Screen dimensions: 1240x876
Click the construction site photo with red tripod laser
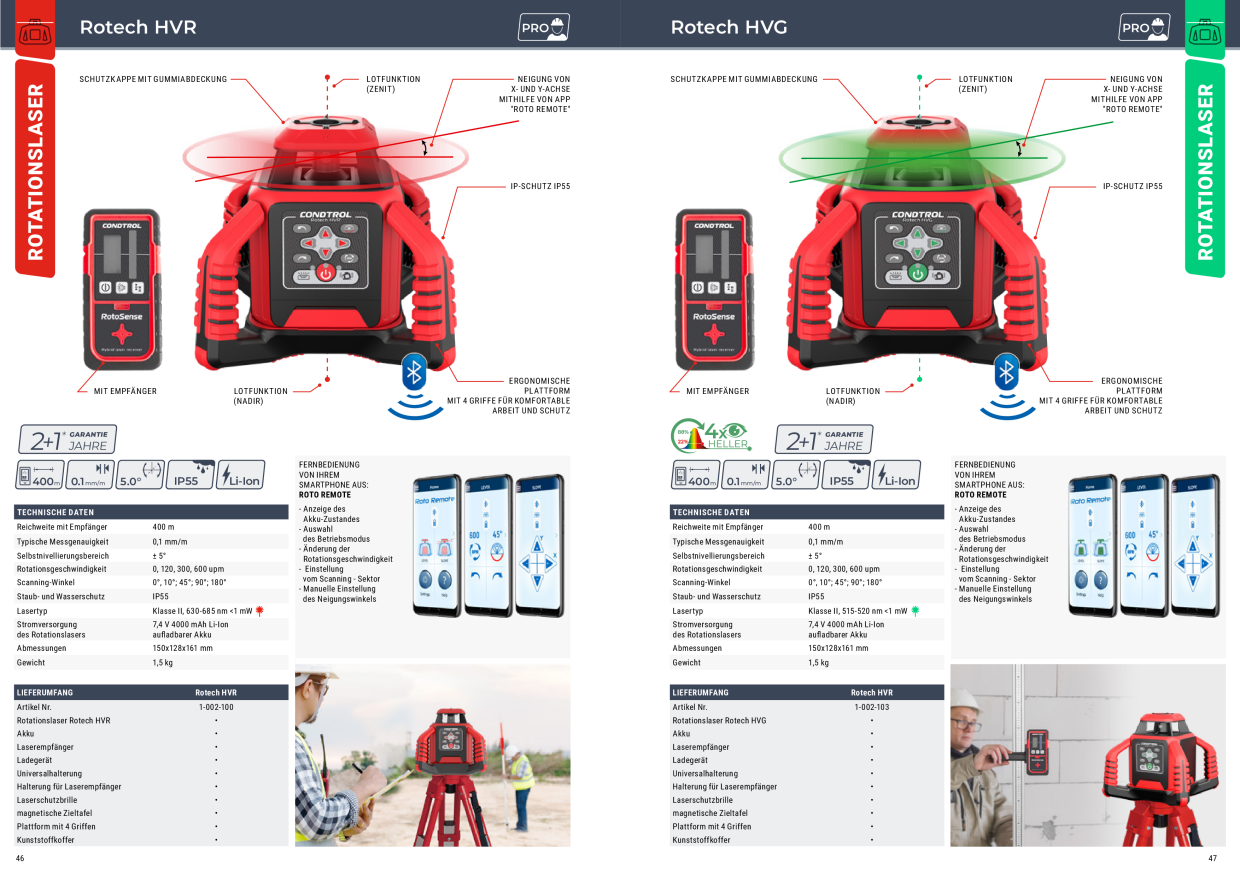pos(432,755)
